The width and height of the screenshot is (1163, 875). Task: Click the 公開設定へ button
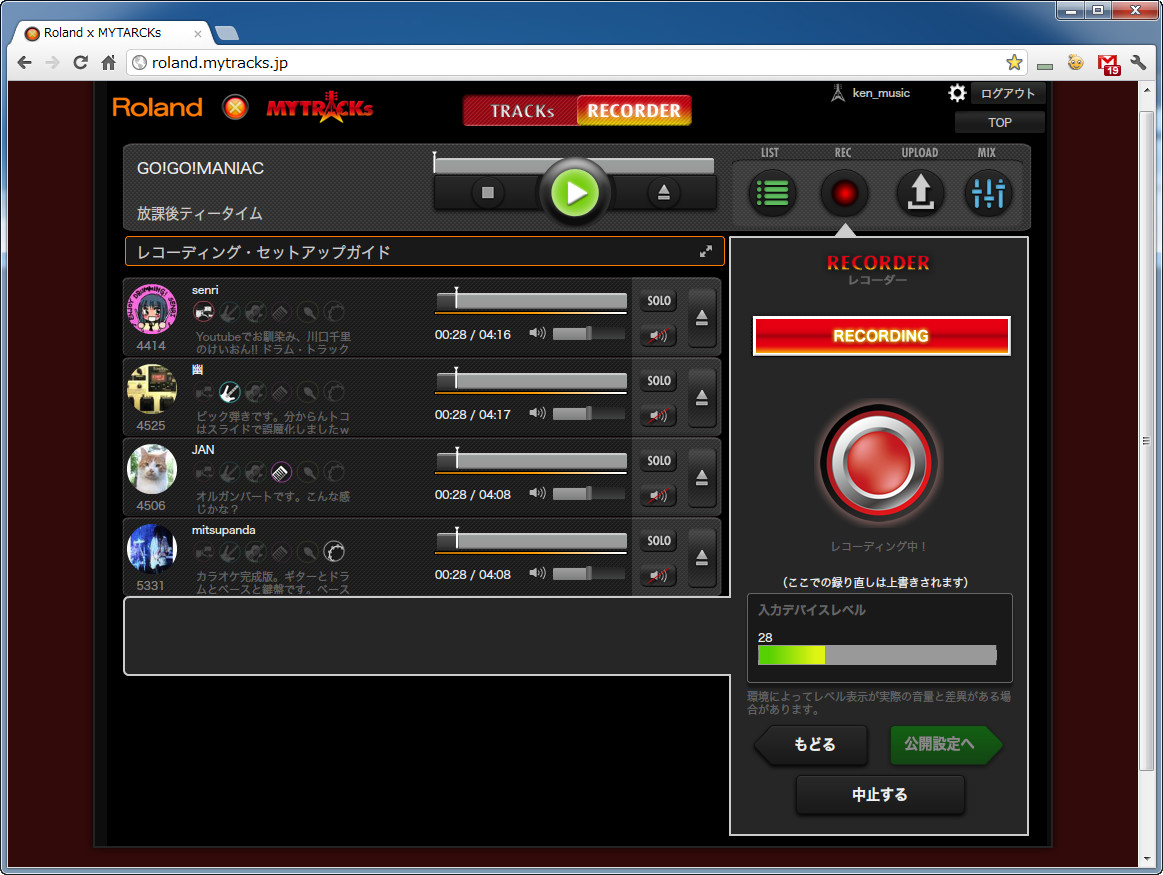coord(946,744)
